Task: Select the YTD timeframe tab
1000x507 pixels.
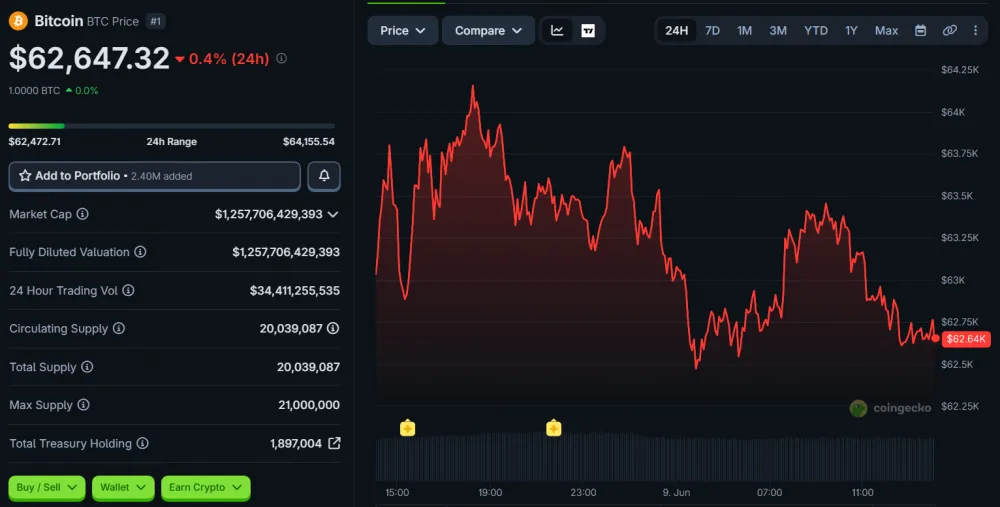Action: tap(816, 31)
